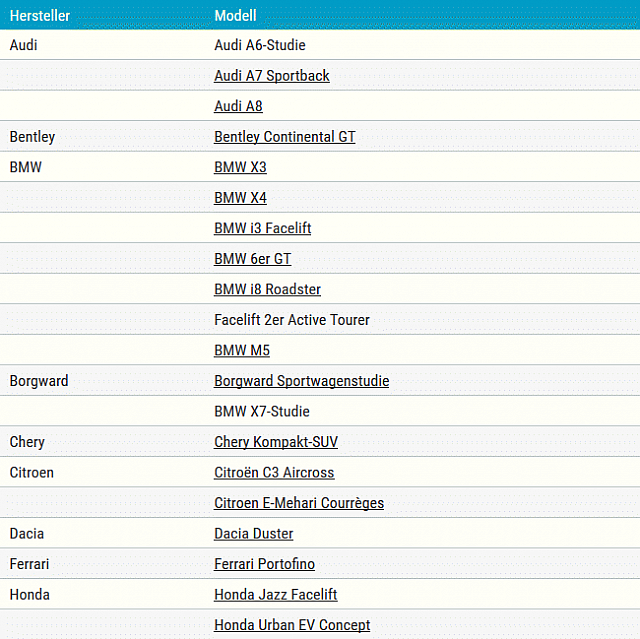Select the Citroën C3 Aircross link

click(x=274, y=472)
